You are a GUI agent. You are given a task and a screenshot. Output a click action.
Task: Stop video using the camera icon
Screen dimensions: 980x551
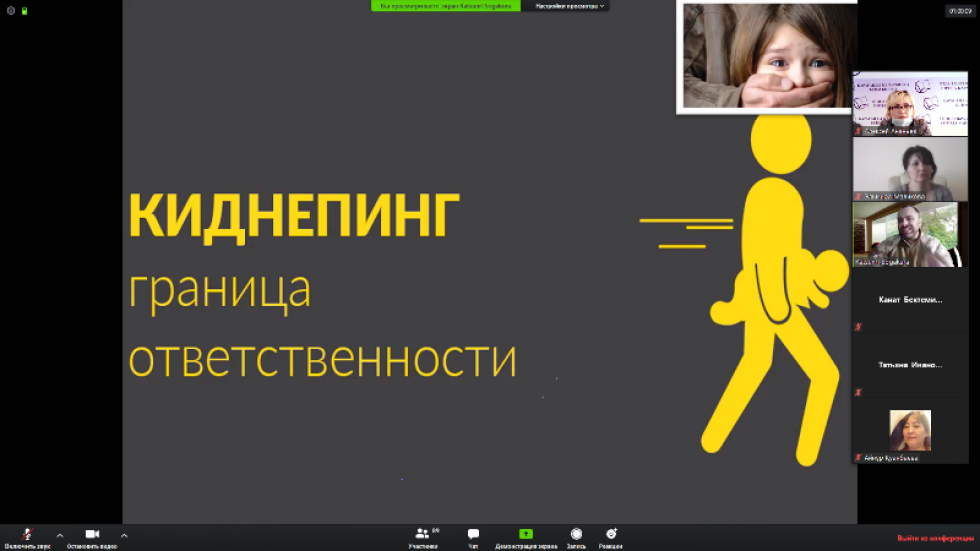coord(92,535)
